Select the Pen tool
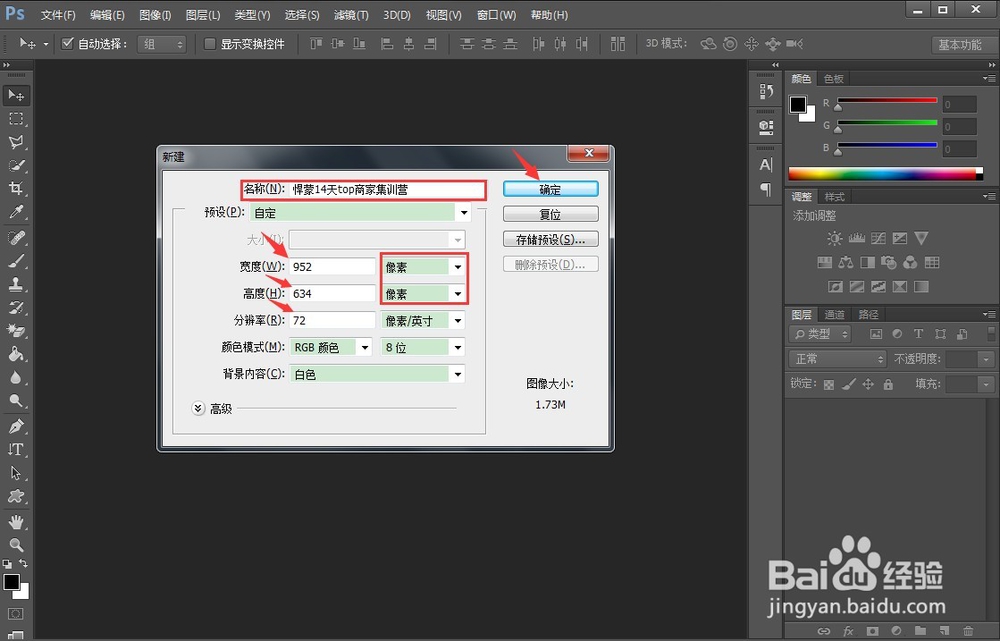1000x641 pixels. click(x=16, y=426)
